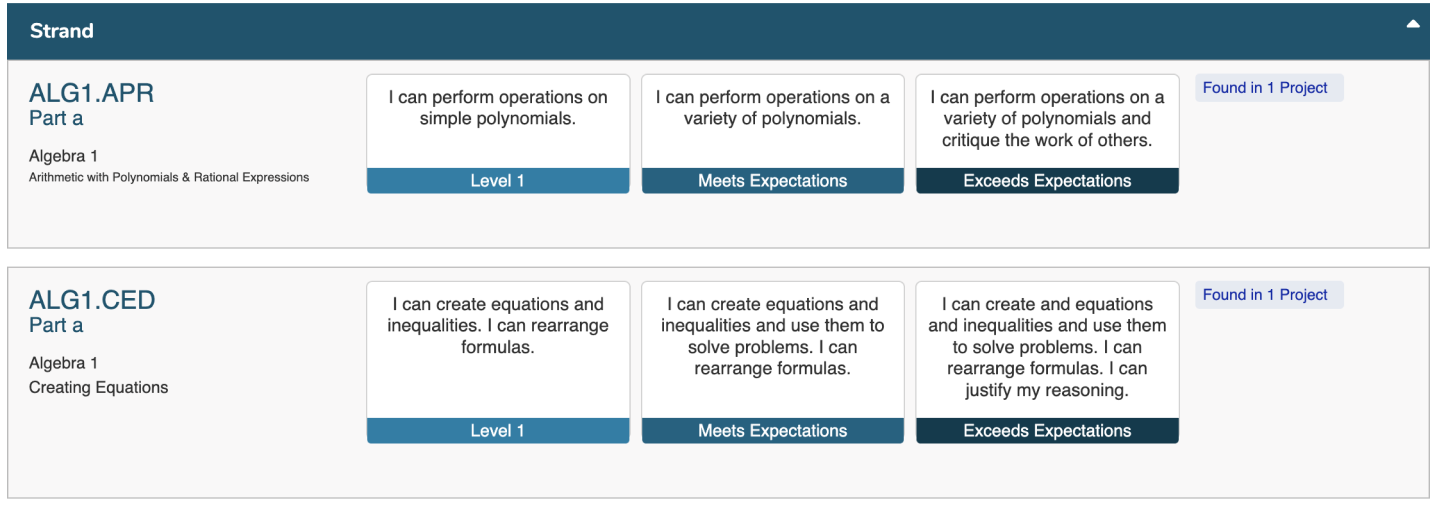Click Level 1 bar in ALG1.APR row
This screenshot has height=505, width=1437.
[498, 181]
